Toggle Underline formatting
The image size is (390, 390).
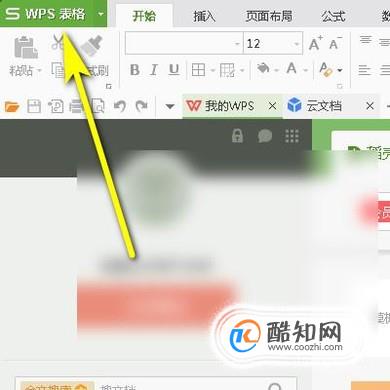pos(174,70)
